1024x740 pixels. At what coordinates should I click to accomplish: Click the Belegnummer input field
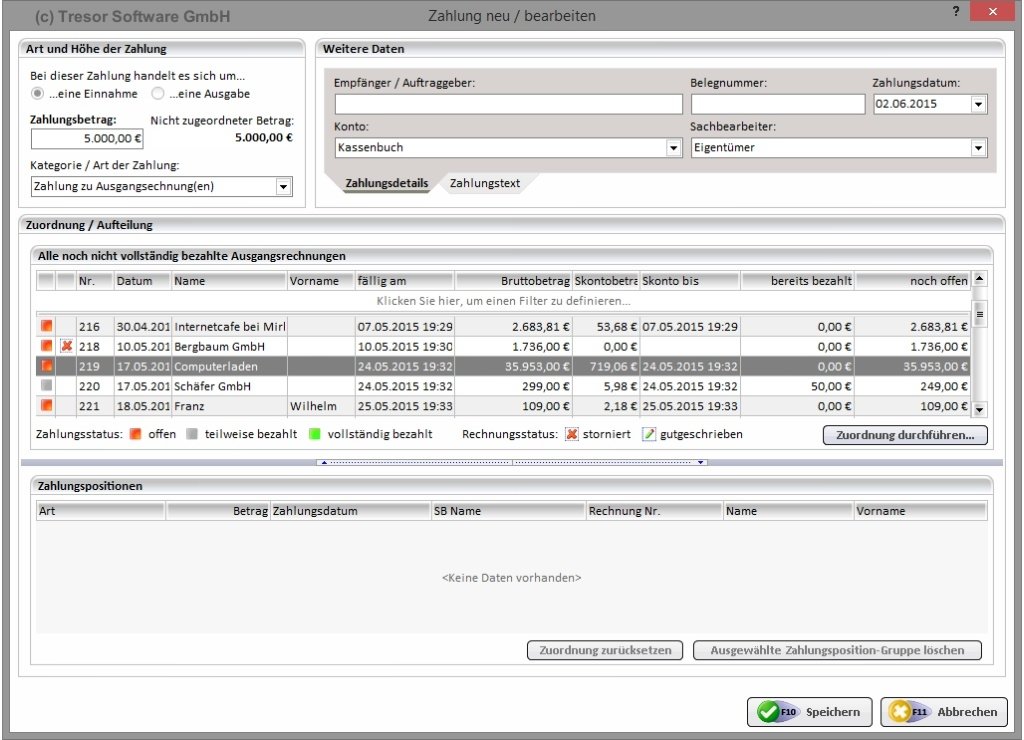click(778, 104)
